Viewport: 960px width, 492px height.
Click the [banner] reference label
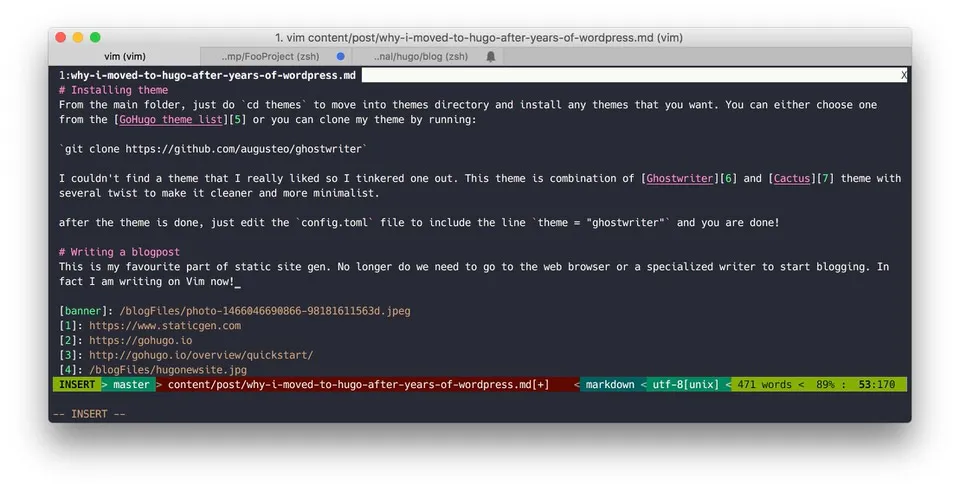[83, 311]
